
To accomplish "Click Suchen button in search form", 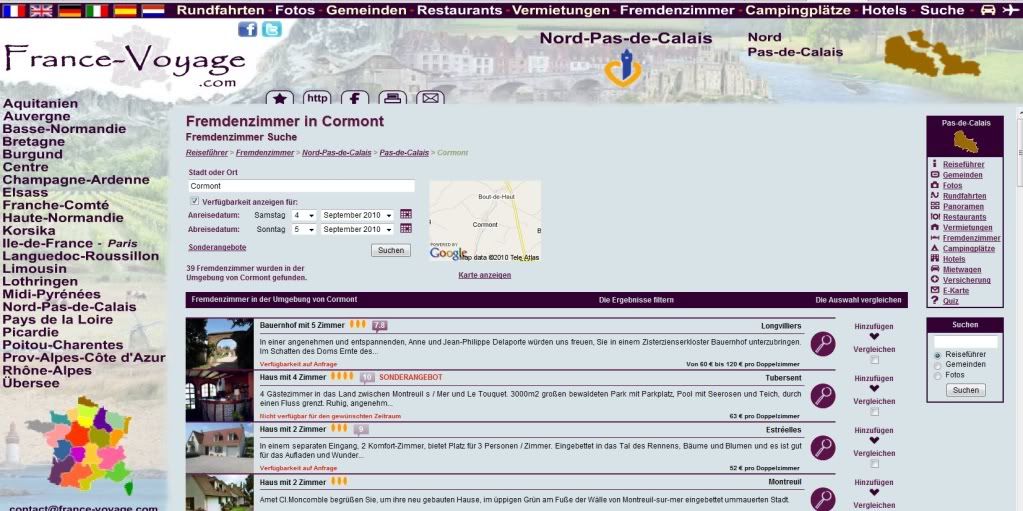I will click(x=391, y=250).
